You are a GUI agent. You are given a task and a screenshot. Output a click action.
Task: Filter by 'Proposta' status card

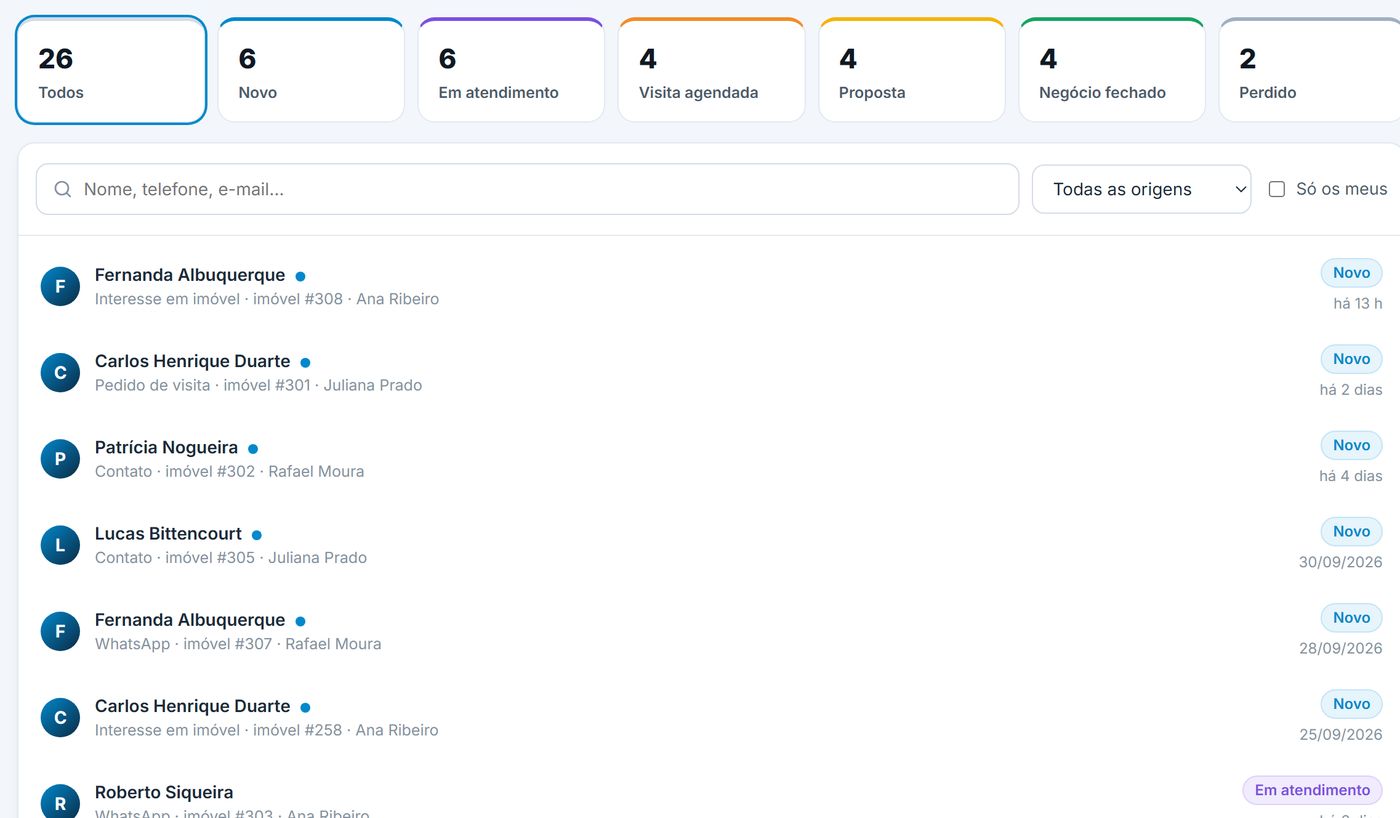[911, 70]
